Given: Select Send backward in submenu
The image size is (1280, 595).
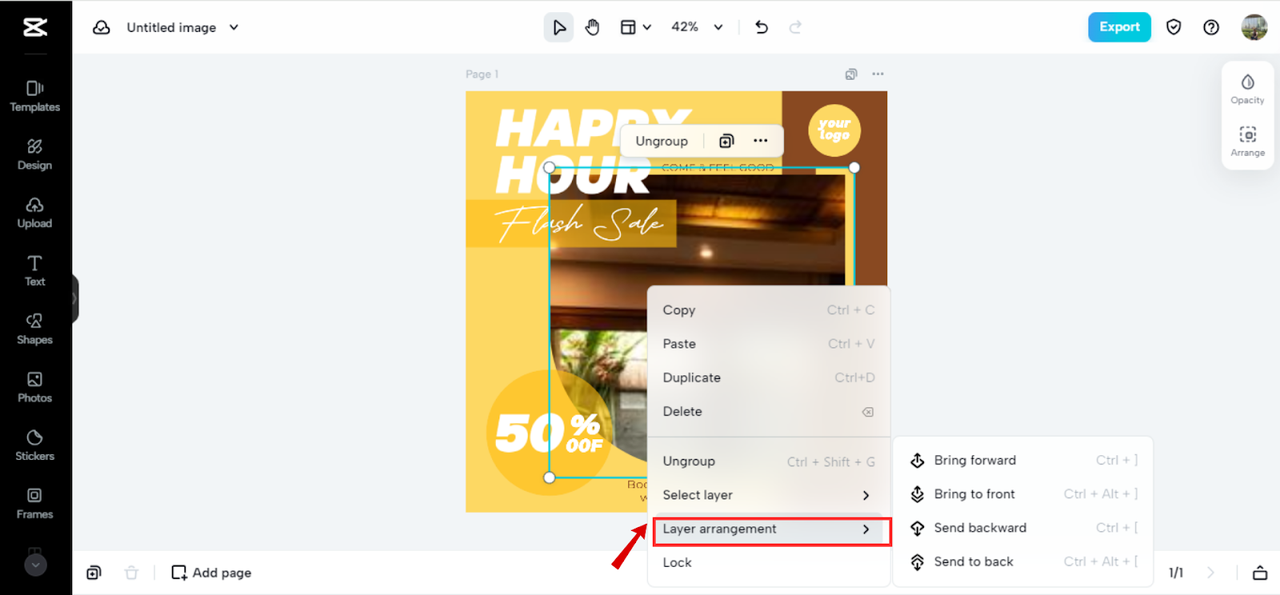Looking at the screenshot, I should tap(1023, 528).
